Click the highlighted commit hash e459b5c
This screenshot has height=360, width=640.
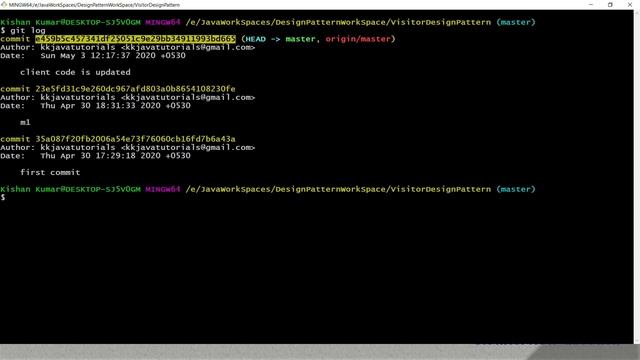coord(136,39)
